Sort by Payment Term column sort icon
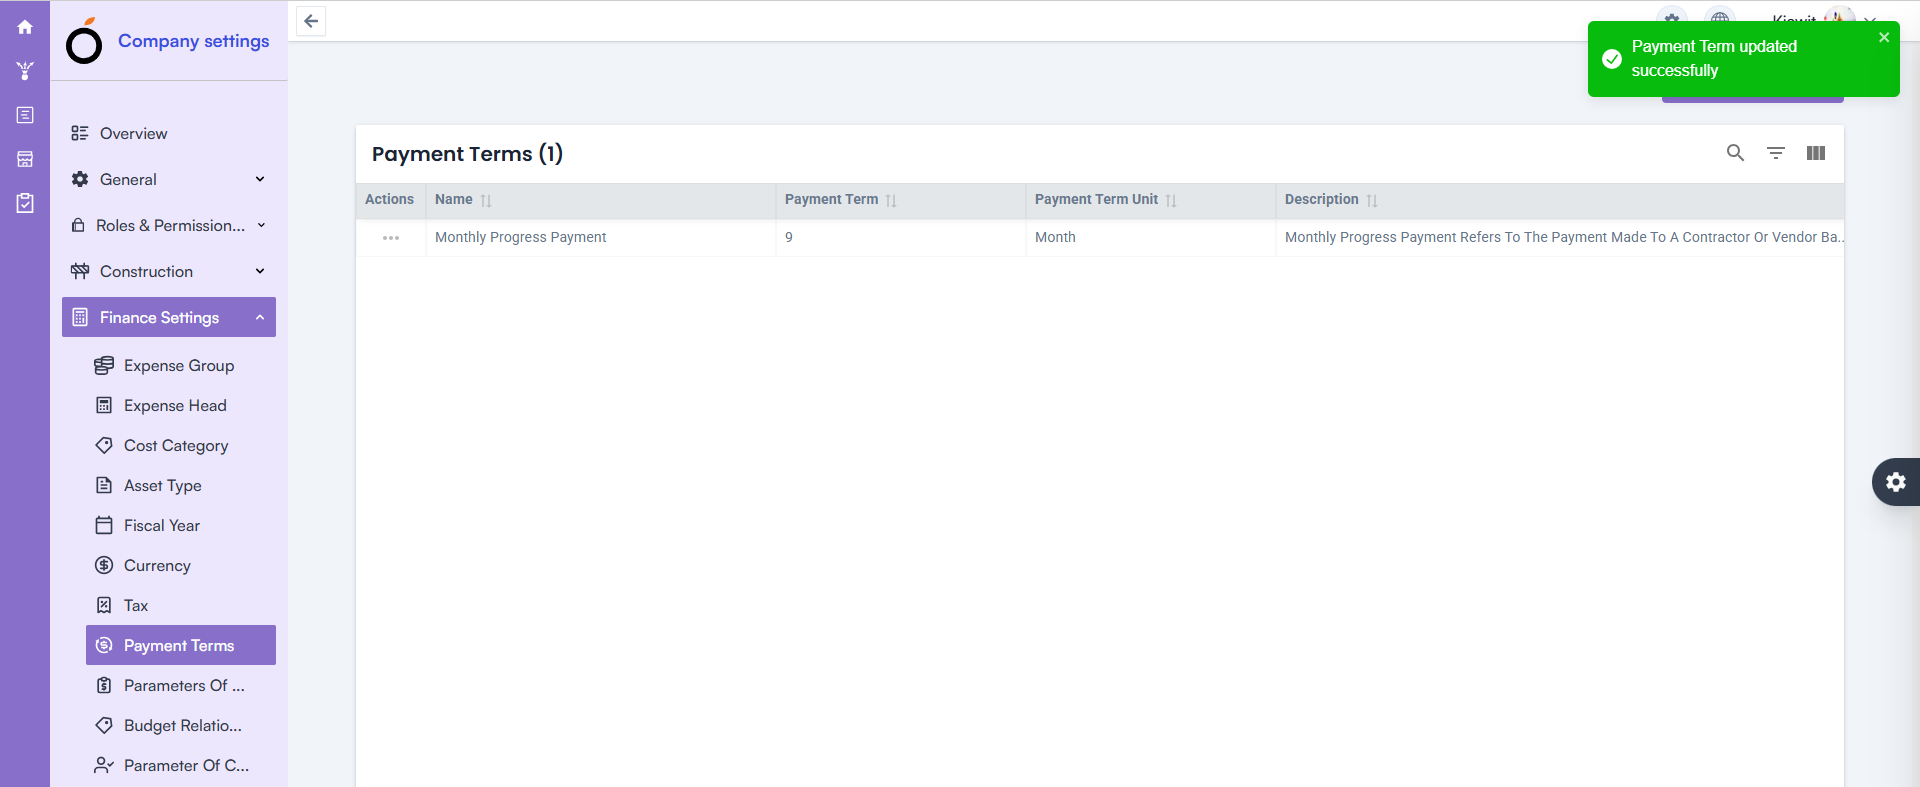 pyautogui.click(x=891, y=200)
